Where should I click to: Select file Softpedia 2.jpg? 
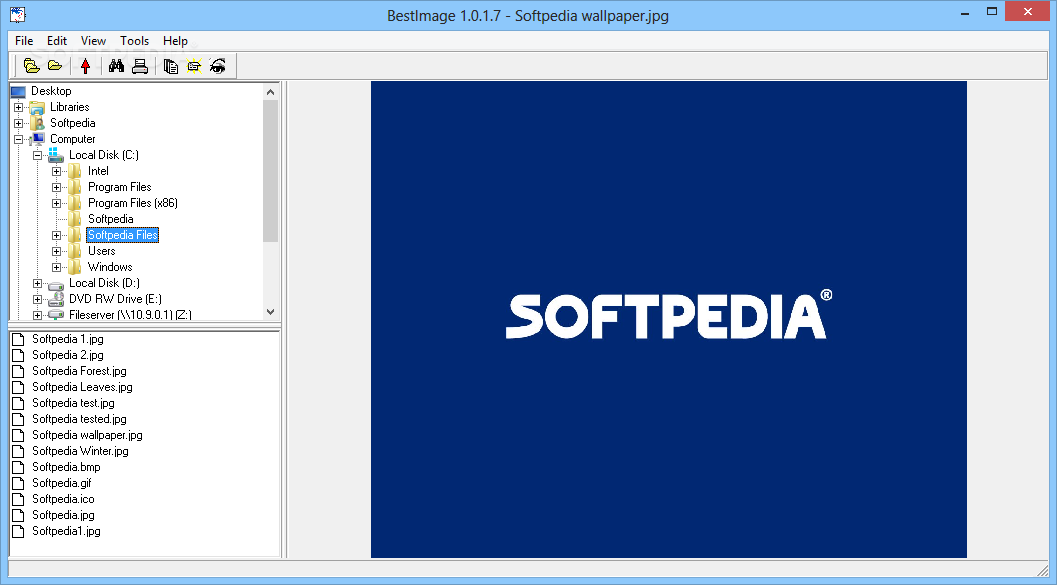pyautogui.click(x=67, y=355)
